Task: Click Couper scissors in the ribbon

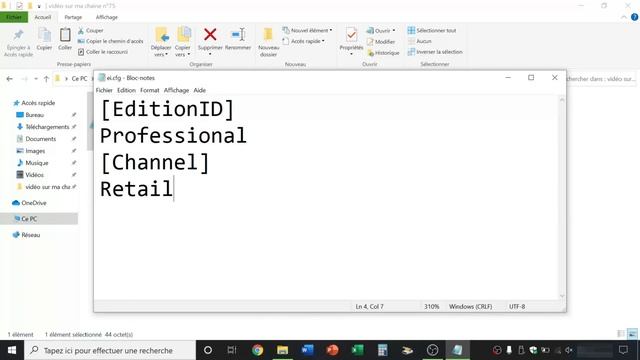Action: [91, 31]
